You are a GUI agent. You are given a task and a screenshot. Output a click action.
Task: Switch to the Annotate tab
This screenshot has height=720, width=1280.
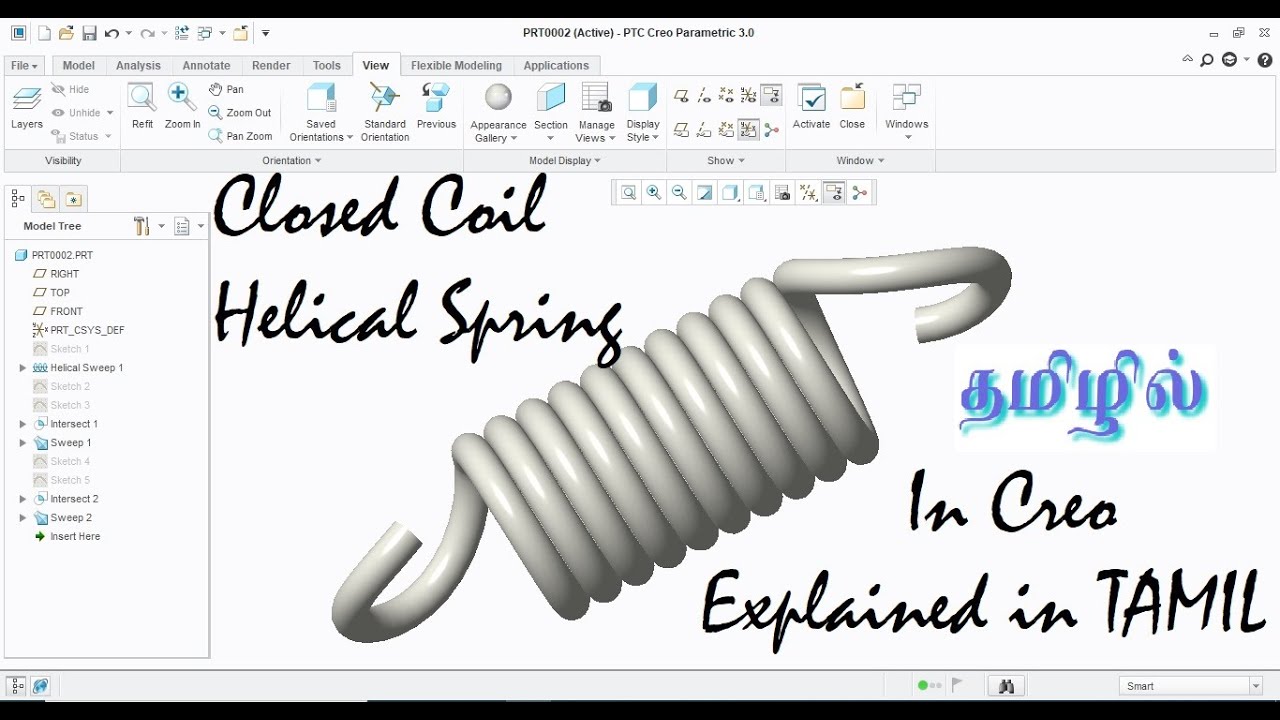(206, 66)
